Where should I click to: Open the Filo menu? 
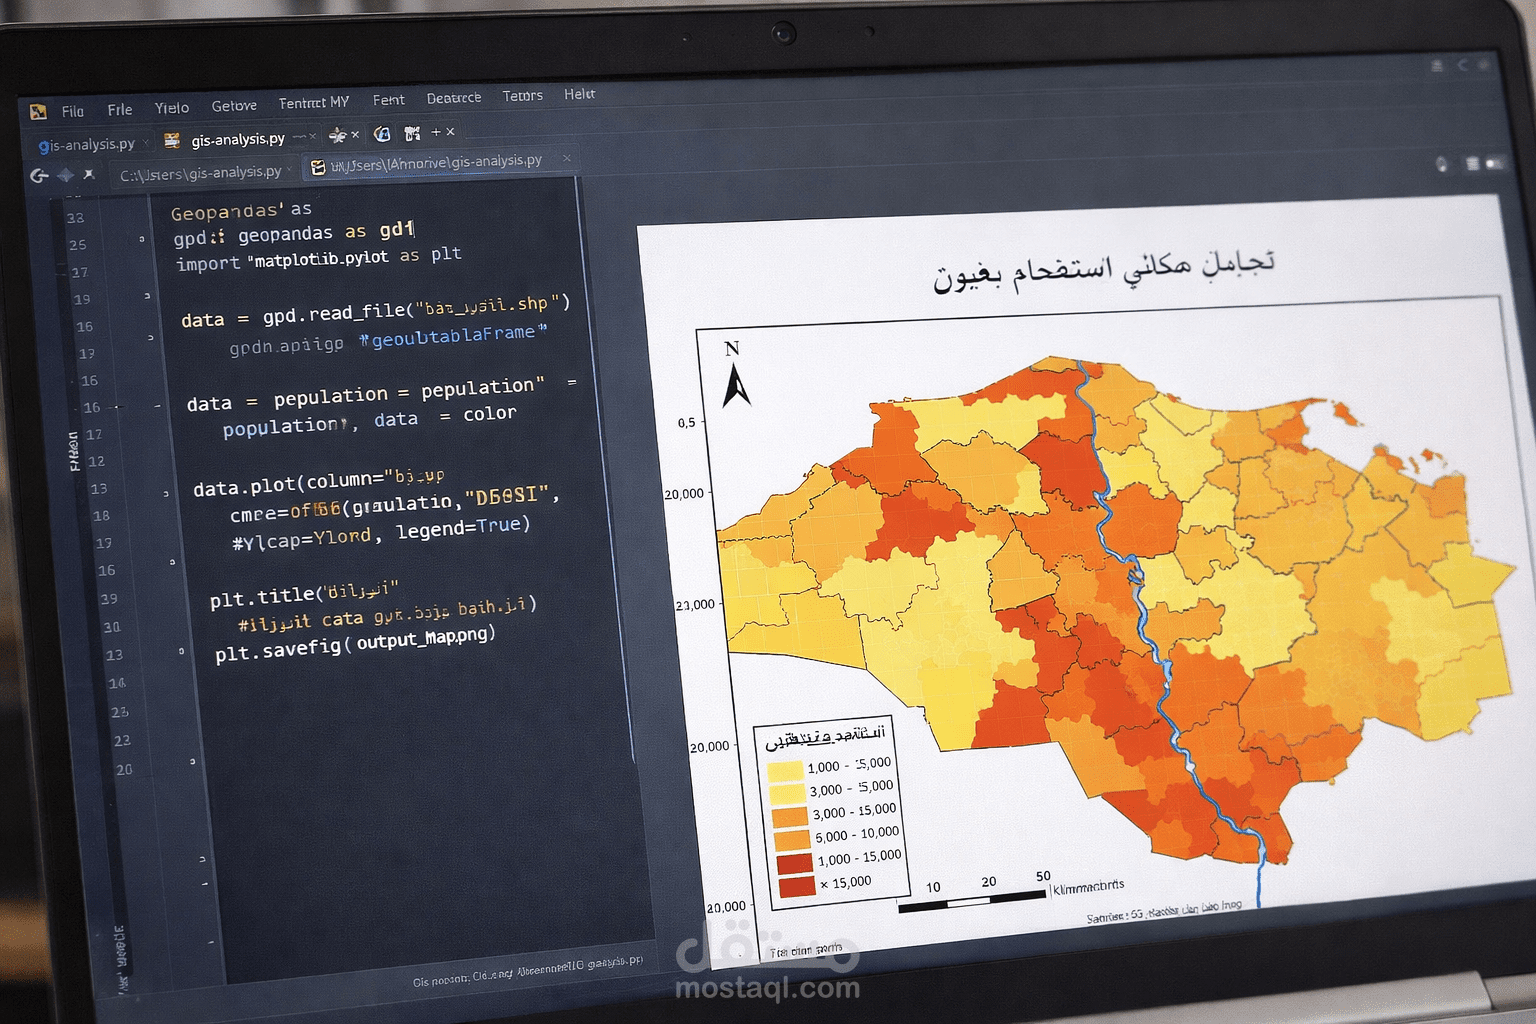coord(72,111)
